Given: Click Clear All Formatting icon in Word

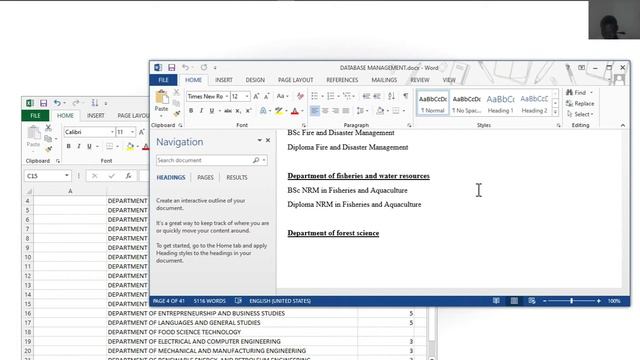Looking at the screenshot, I should pyautogui.click(x=300, y=96).
